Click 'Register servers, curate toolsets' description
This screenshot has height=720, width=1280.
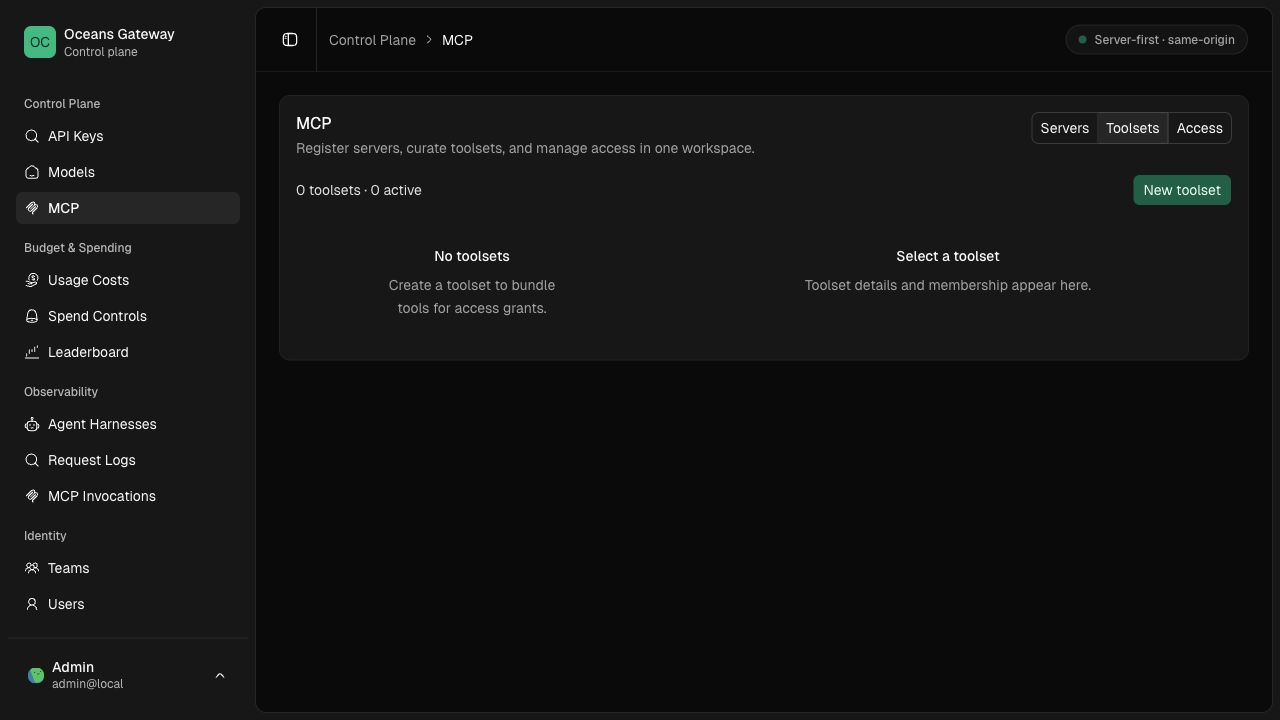525,148
